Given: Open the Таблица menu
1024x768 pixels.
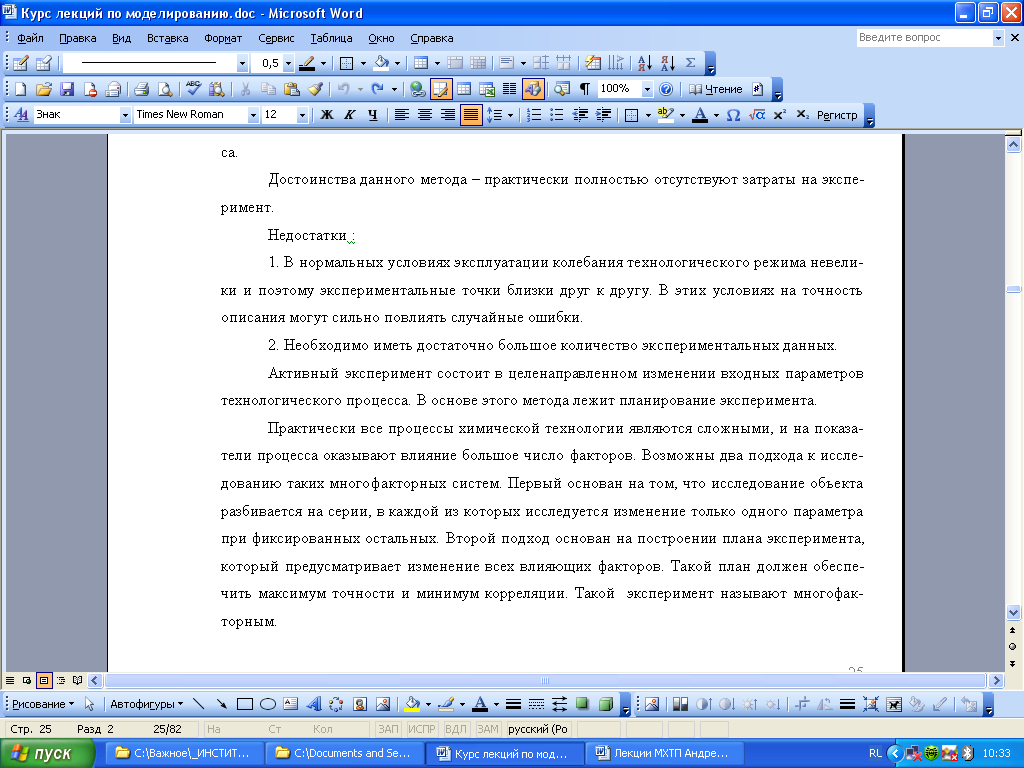Looking at the screenshot, I should coord(331,38).
